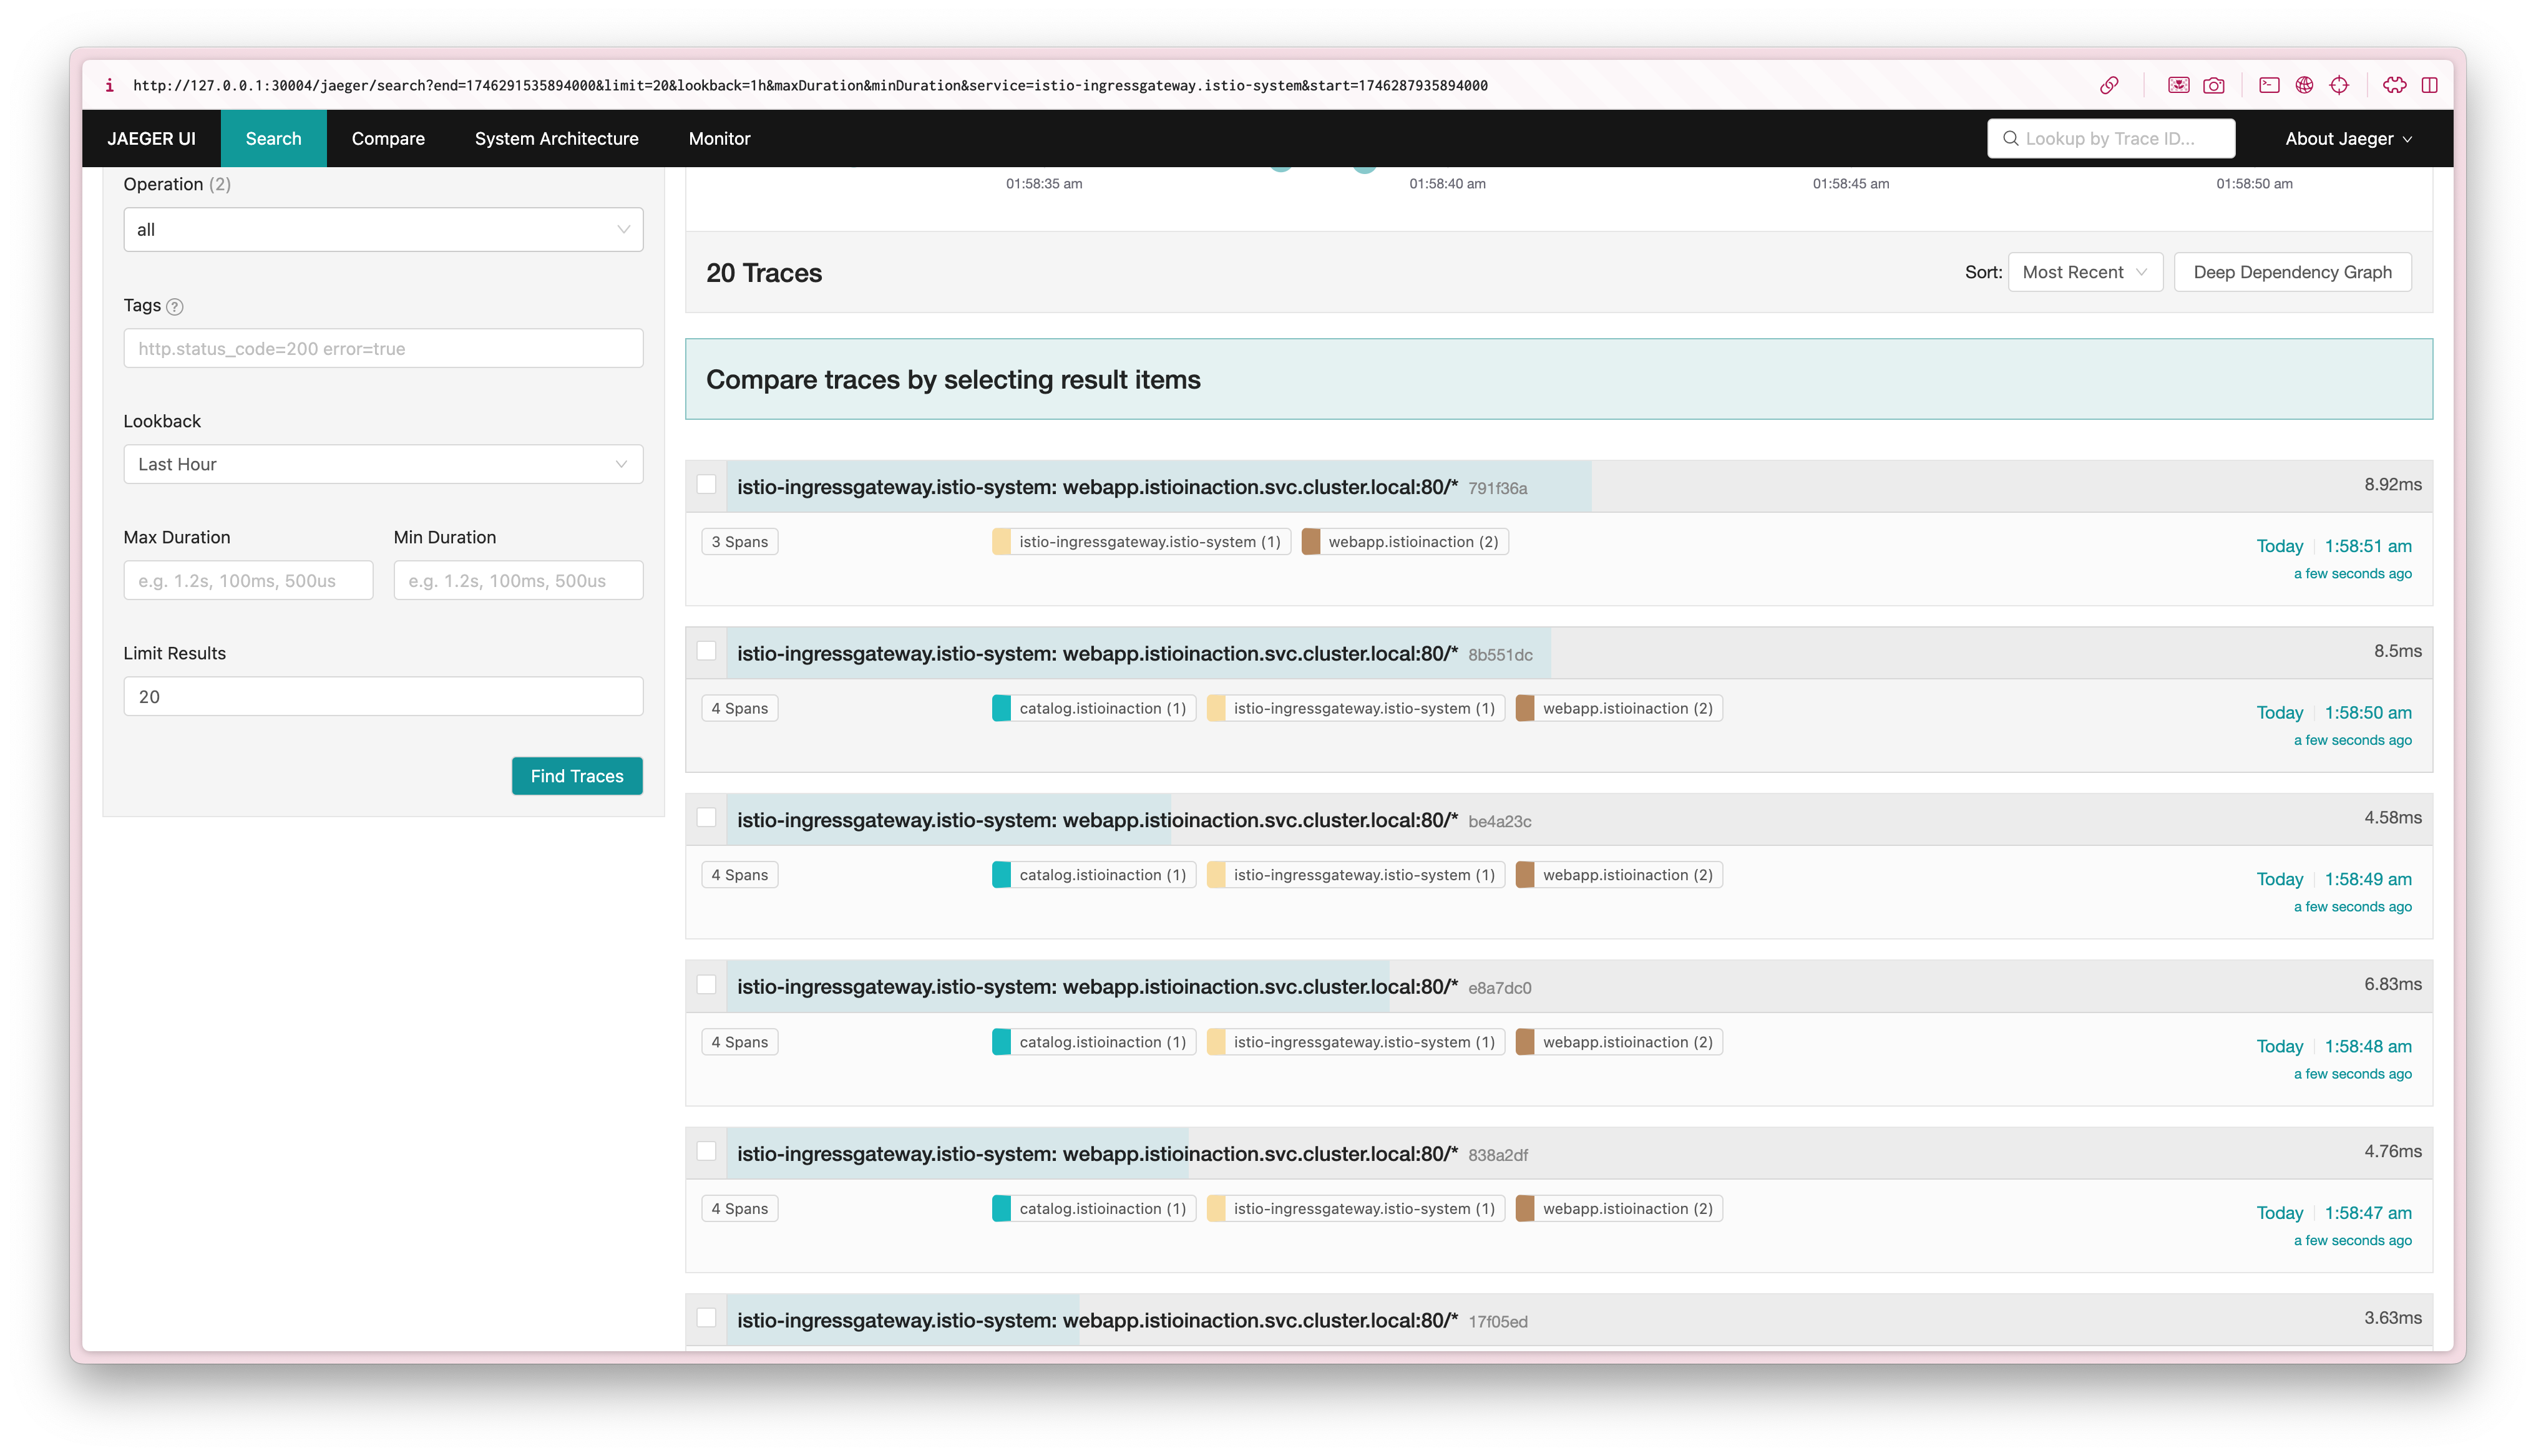Expand the Lookback Last Hour dropdown

point(383,464)
